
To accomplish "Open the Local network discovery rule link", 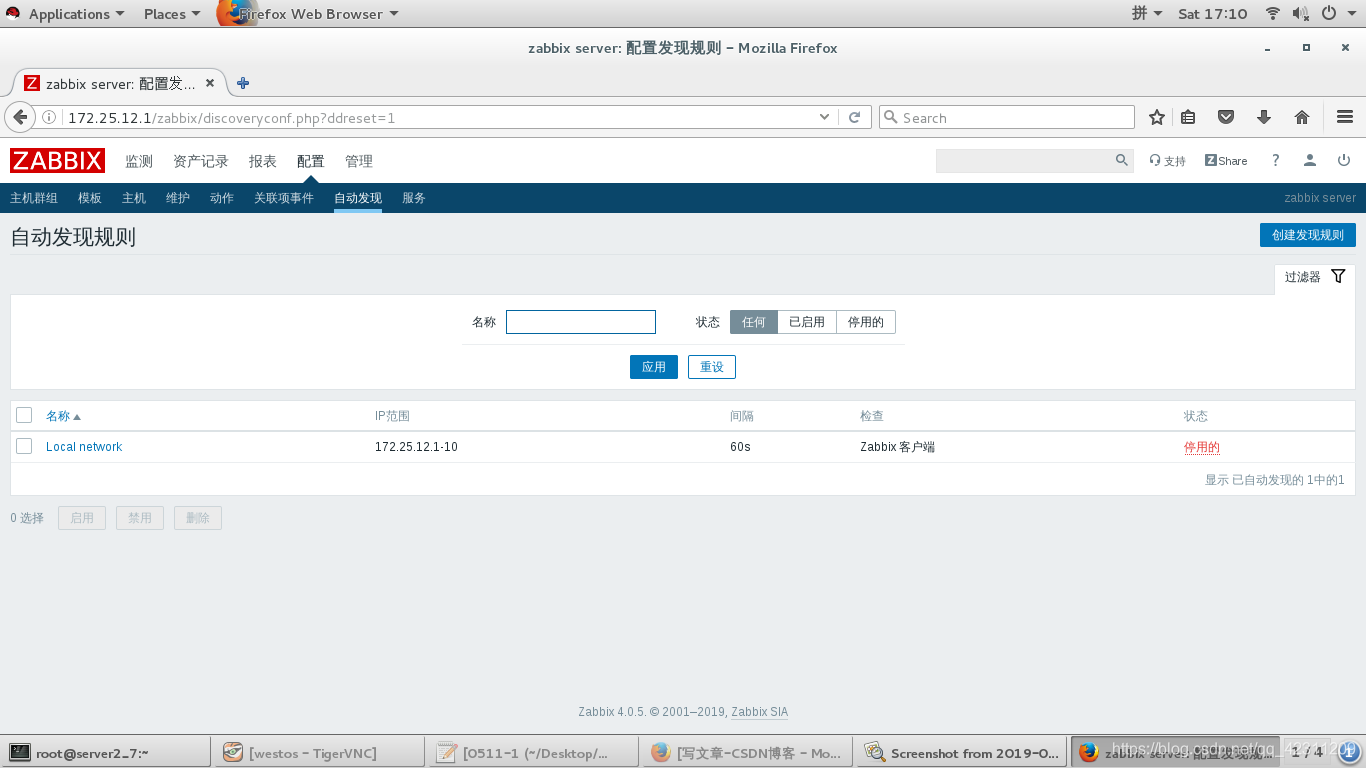I will (84, 447).
